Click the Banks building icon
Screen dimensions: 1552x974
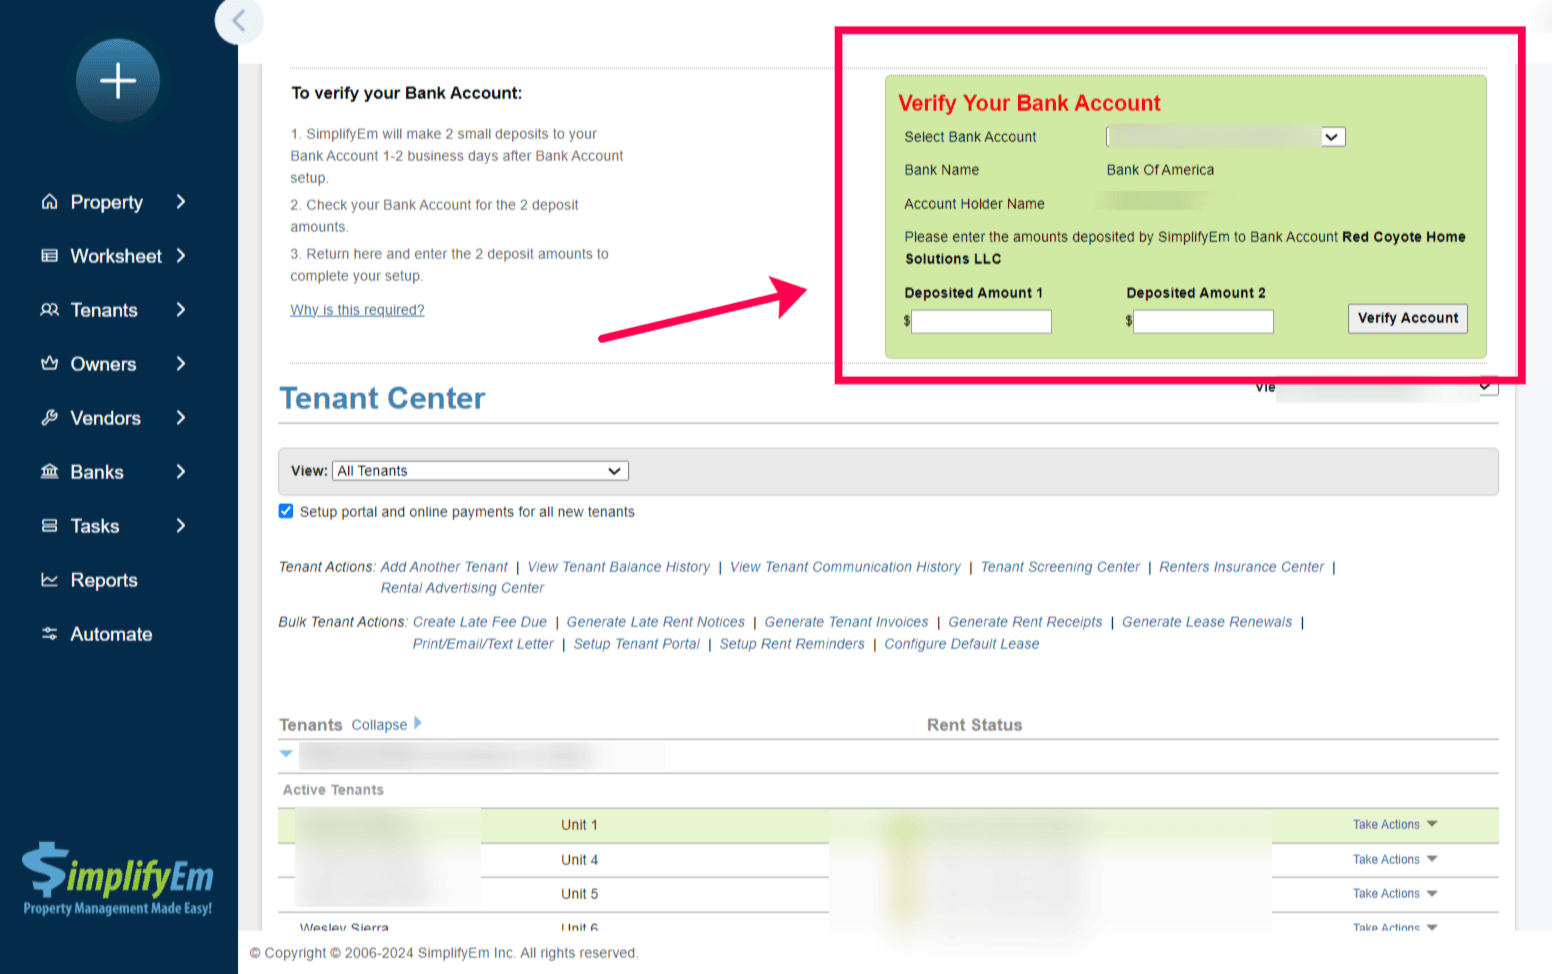point(49,472)
